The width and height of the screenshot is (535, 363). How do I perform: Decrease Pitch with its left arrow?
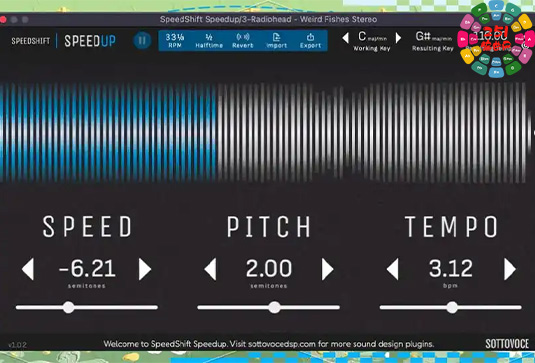210,269
